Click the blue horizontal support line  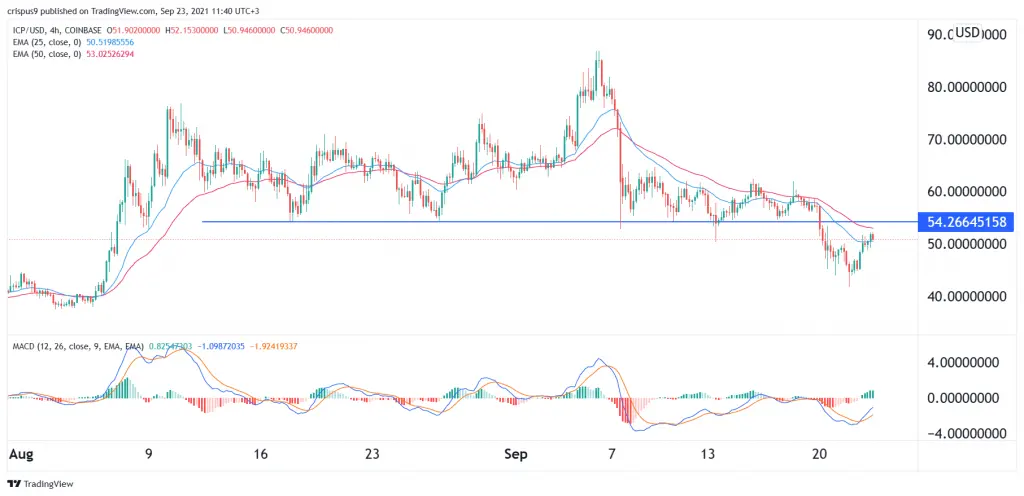[560, 222]
